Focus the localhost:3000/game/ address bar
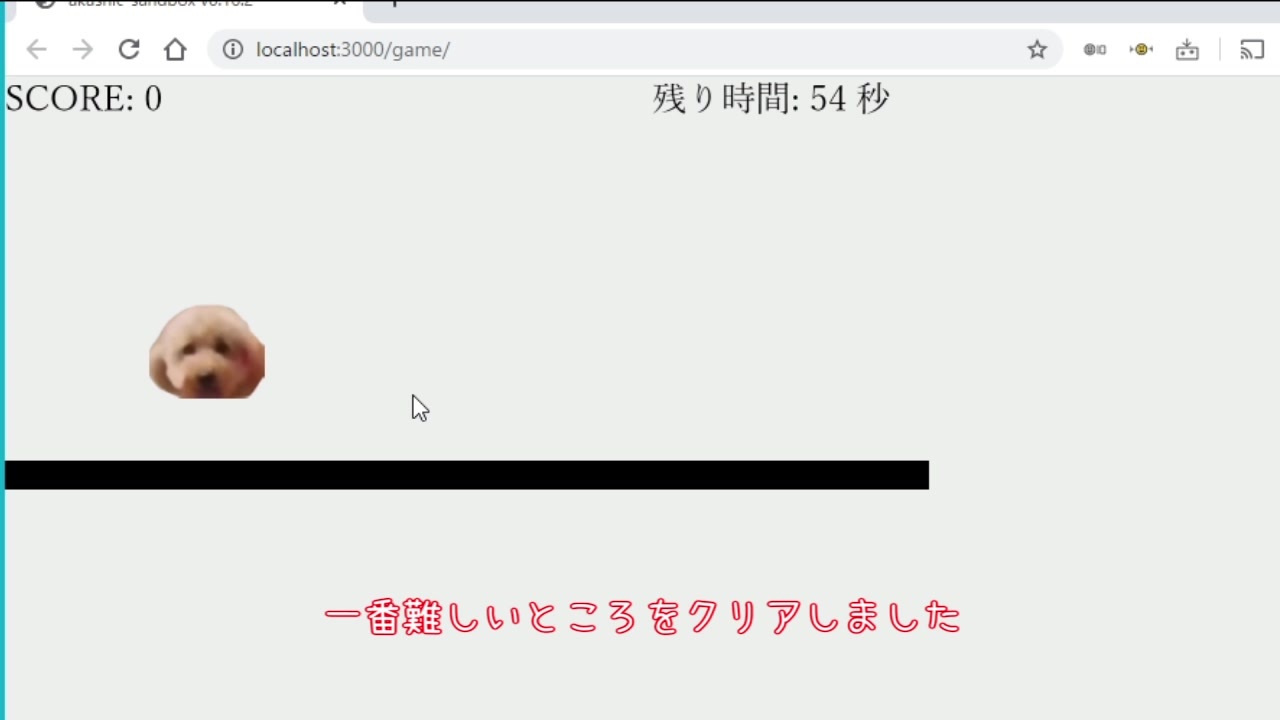Screen dimensions: 1280x720 pyautogui.click(x=635, y=50)
